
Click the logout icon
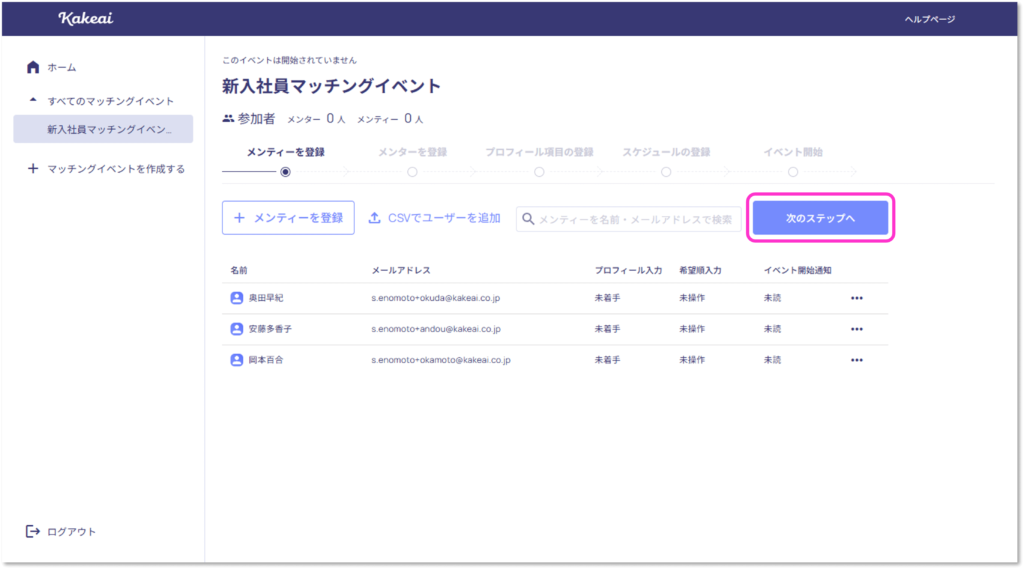(33, 531)
